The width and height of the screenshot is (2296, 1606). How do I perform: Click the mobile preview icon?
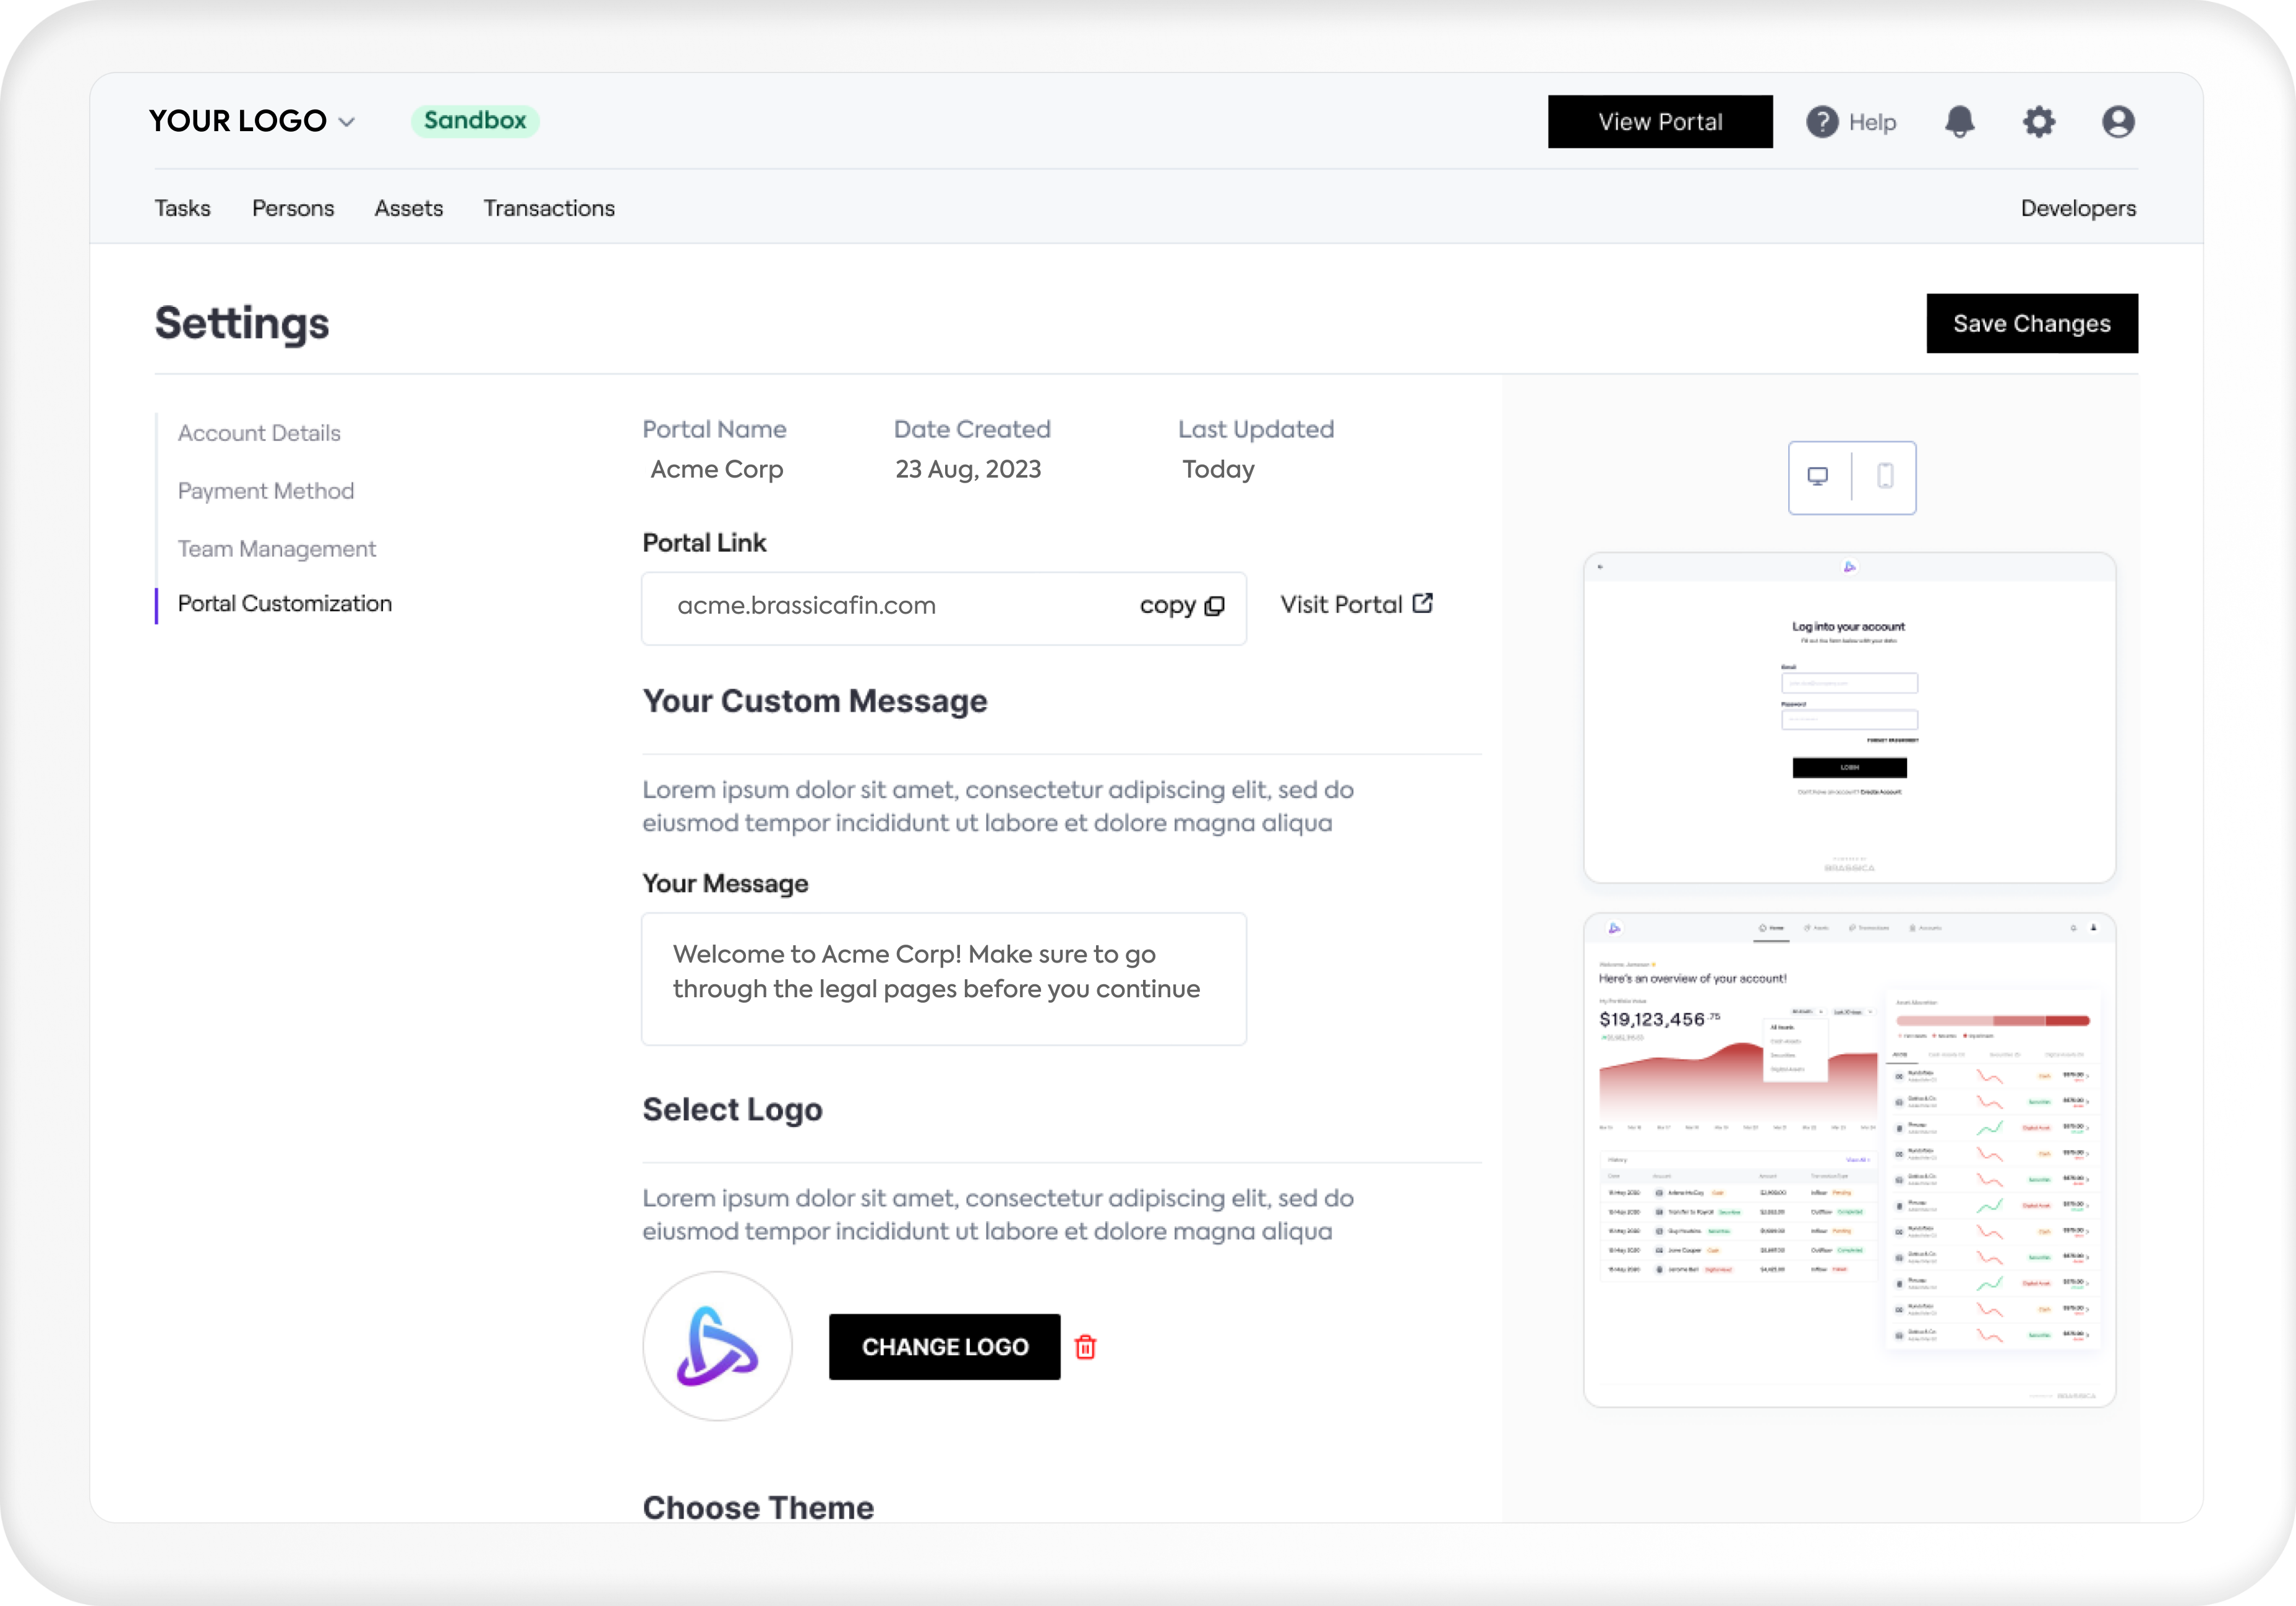coord(1886,475)
